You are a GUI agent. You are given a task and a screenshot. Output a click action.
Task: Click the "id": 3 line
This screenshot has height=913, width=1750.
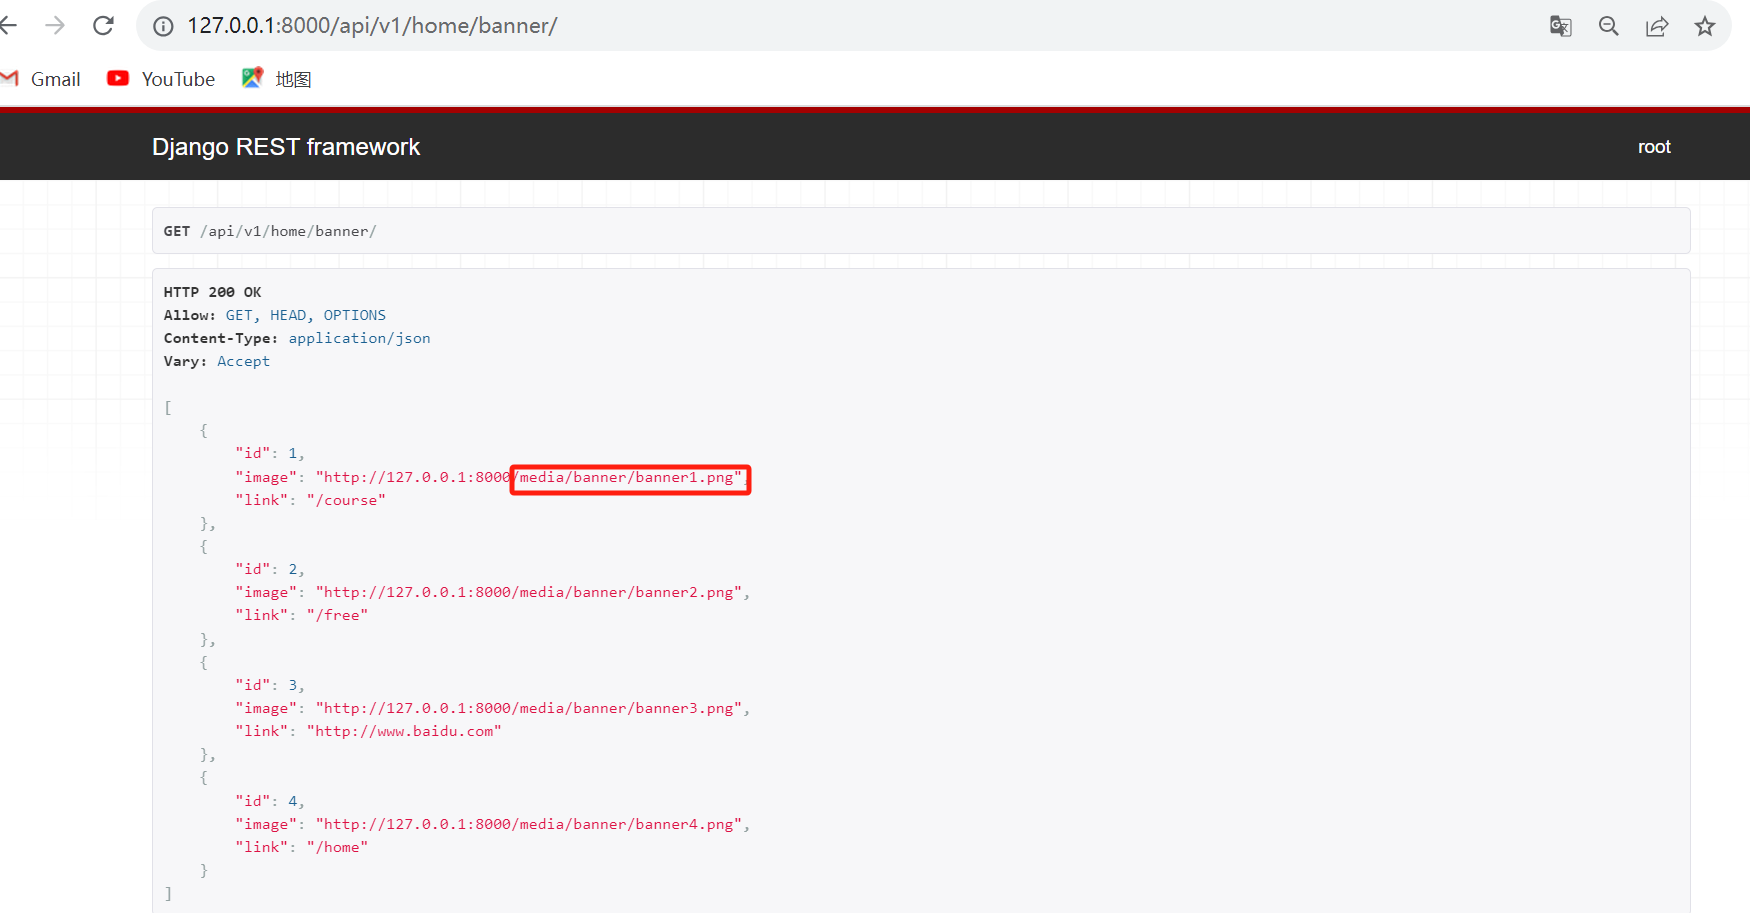tap(270, 685)
